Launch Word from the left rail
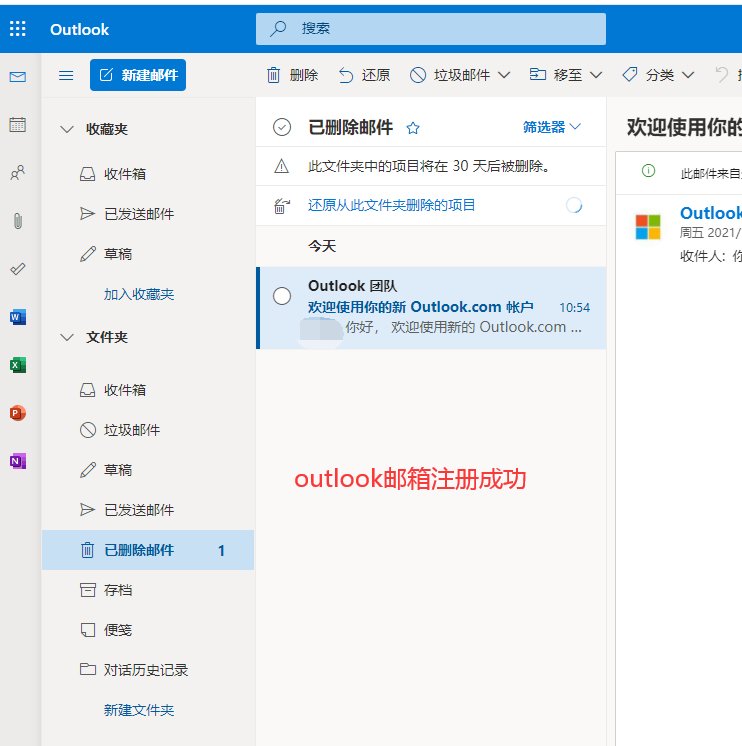 (x=18, y=317)
